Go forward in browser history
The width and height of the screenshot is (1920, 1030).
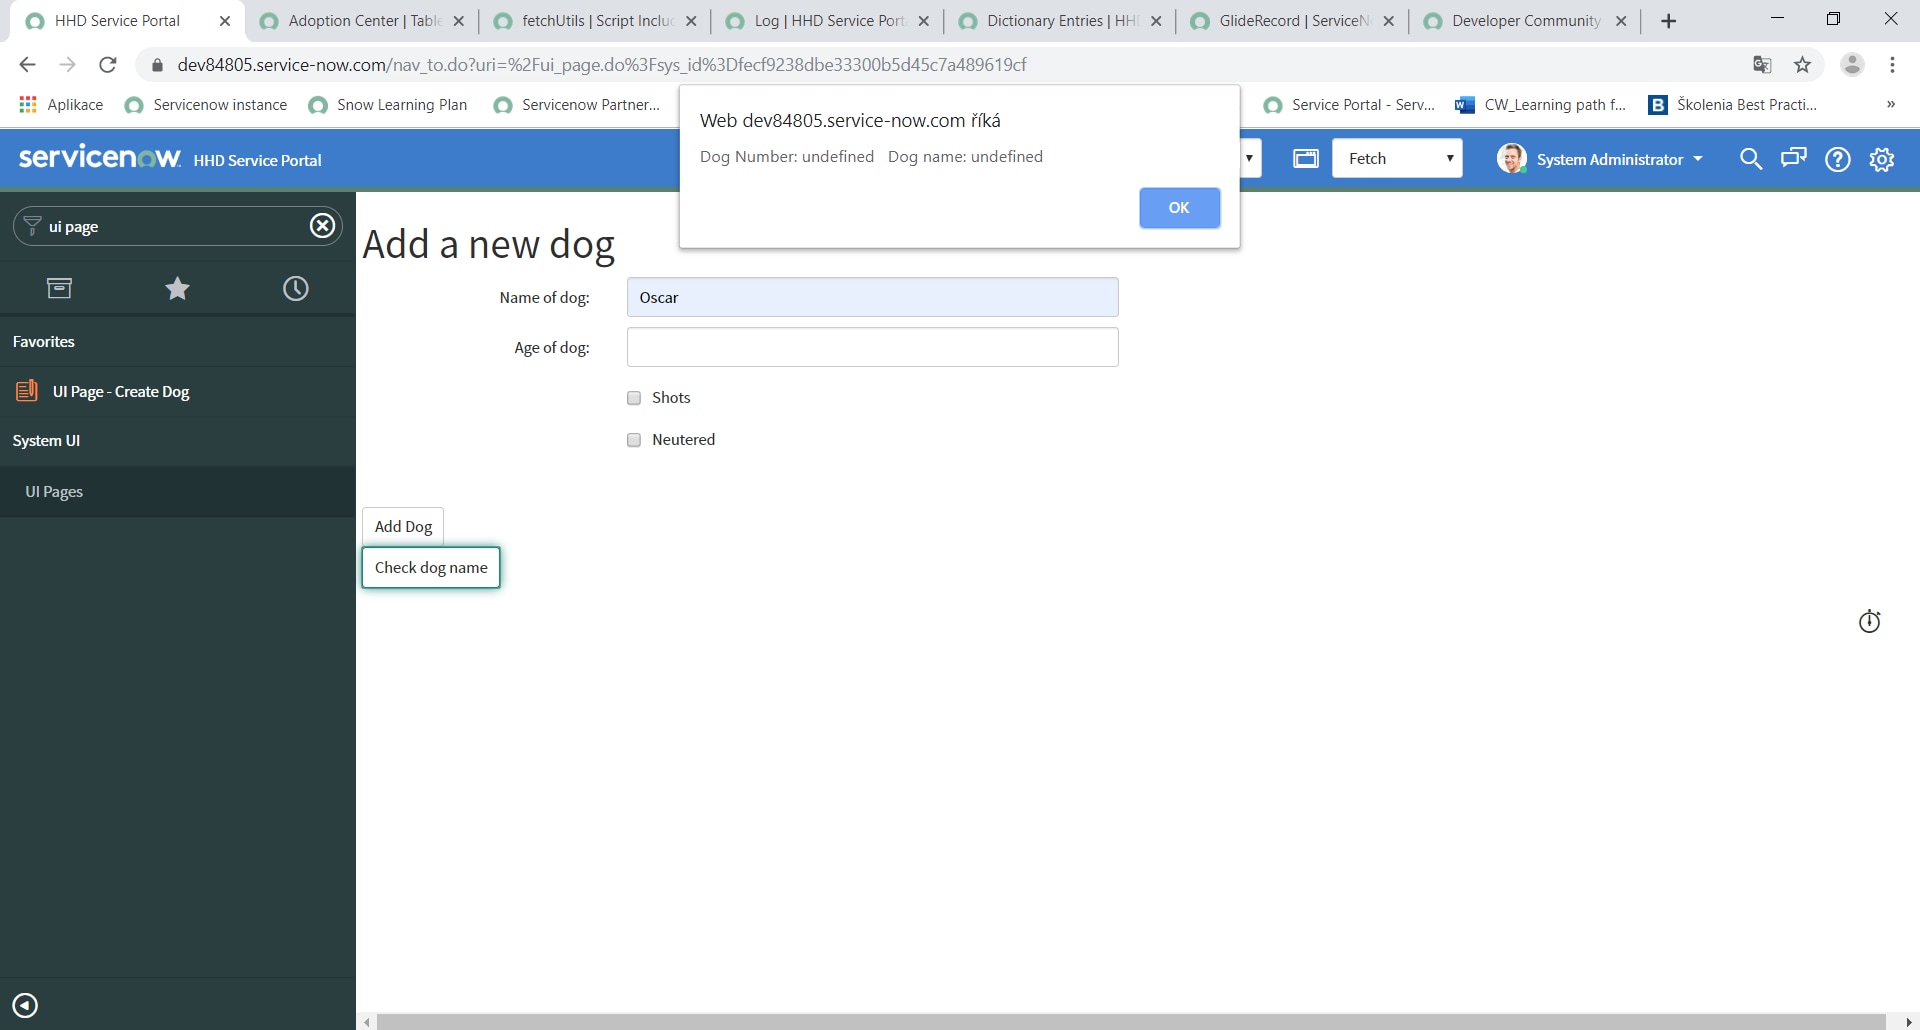[67, 65]
